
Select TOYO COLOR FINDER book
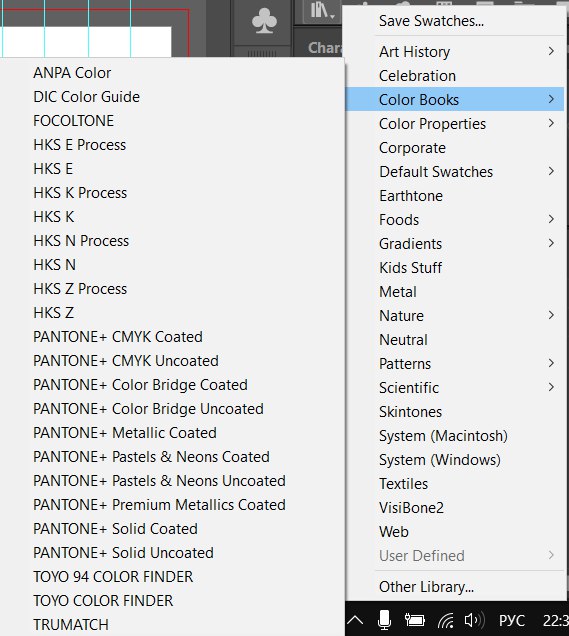(x=172, y=600)
